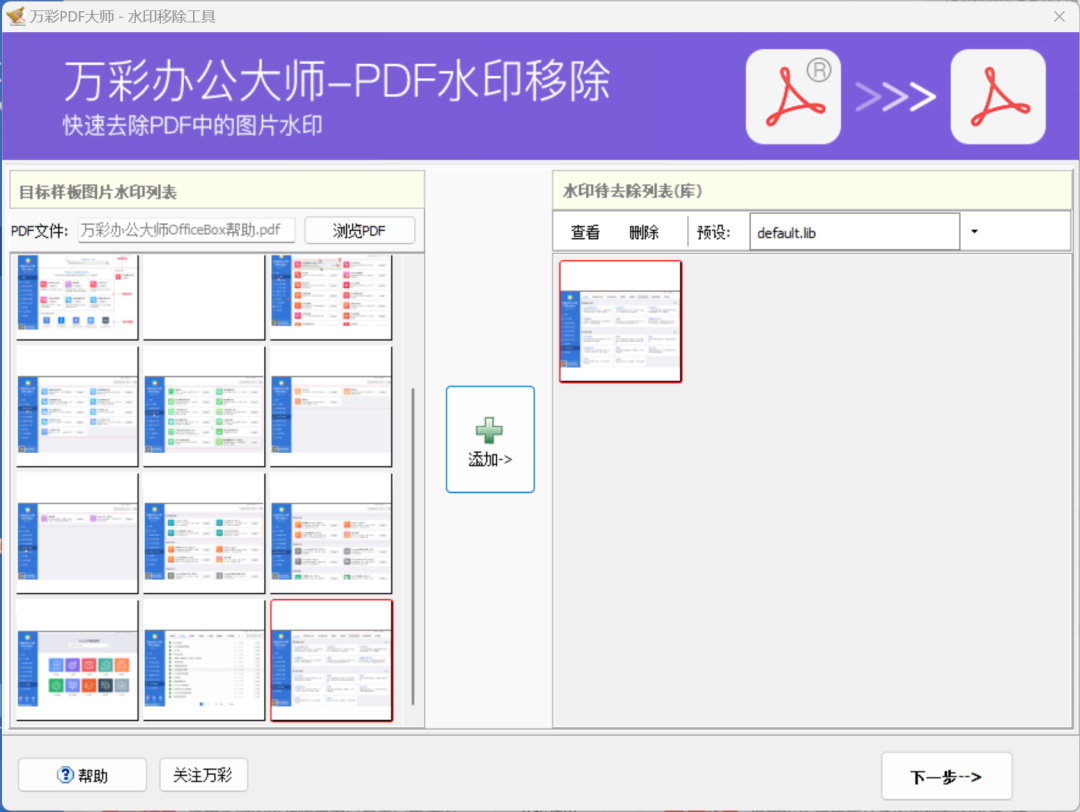Select the colorful app-grid thumbnail in the bottom row
Viewport: 1080px width, 812px height.
click(76, 660)
